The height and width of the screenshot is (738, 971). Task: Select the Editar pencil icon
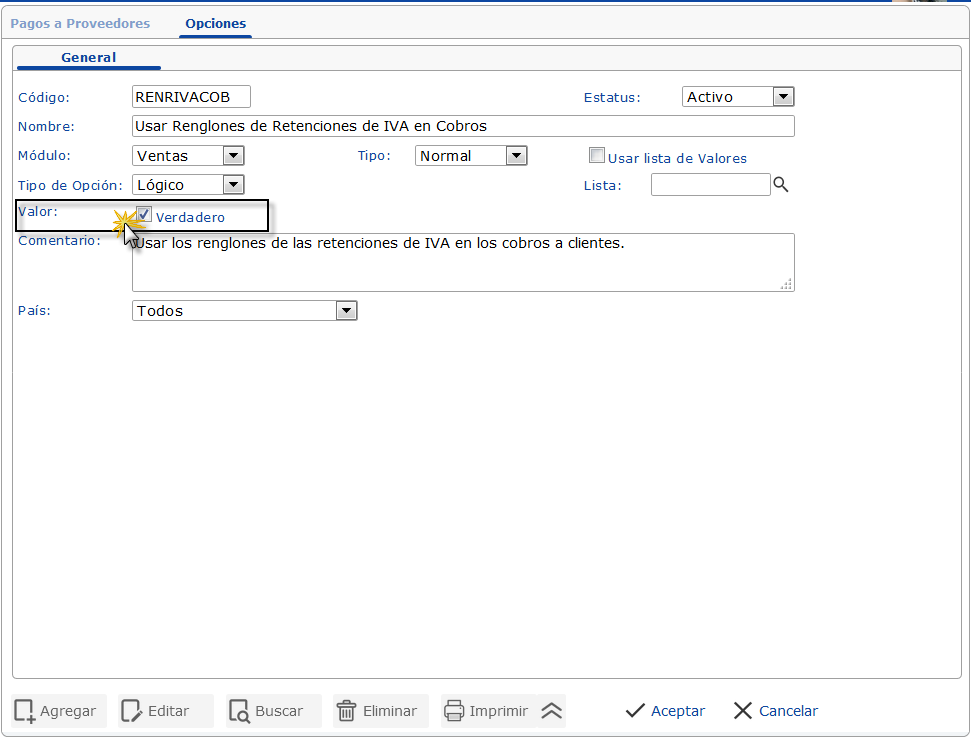click(131, 710)
